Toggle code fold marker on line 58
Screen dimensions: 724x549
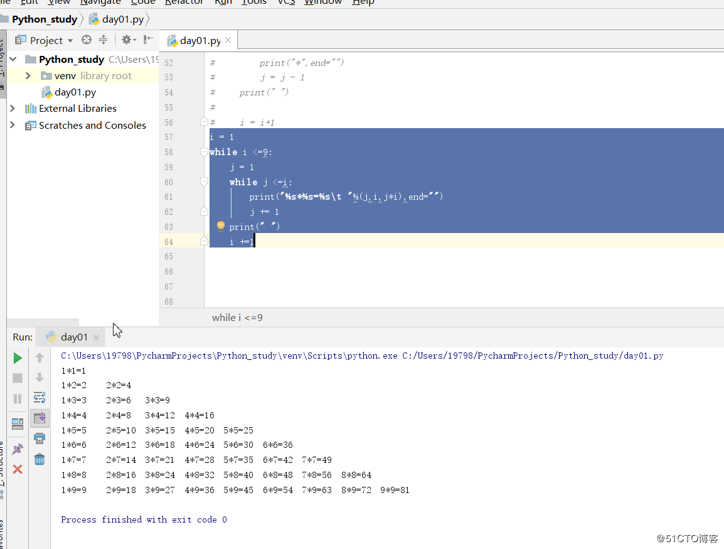coord(204,151)
